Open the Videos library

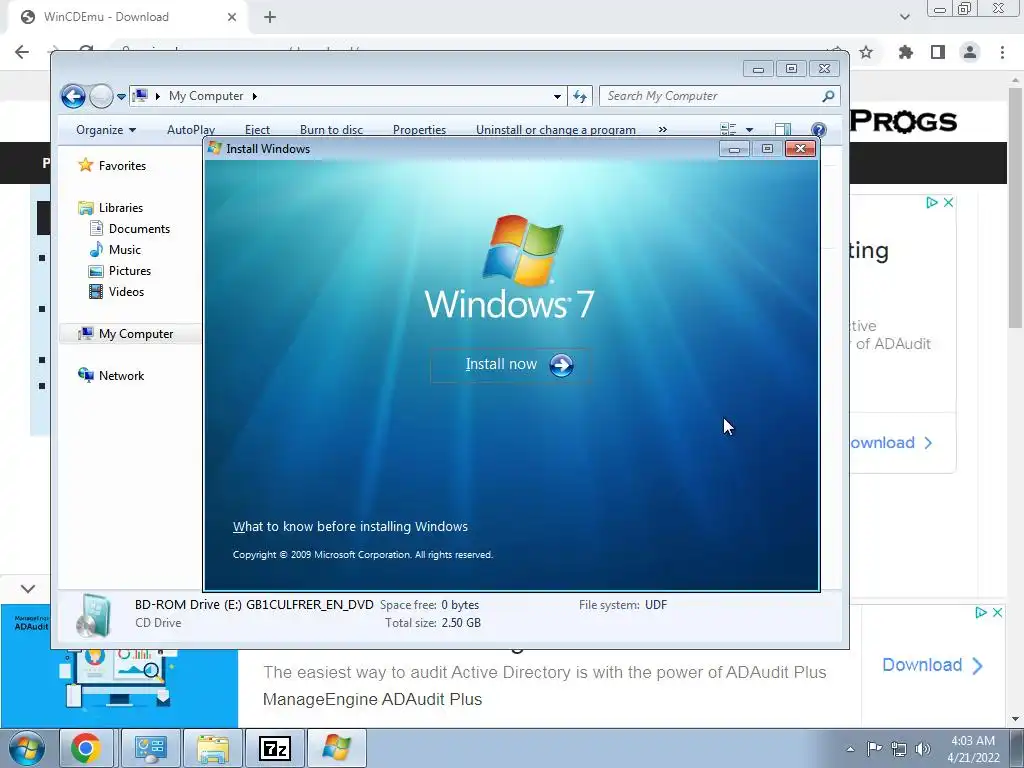point(116,291)
